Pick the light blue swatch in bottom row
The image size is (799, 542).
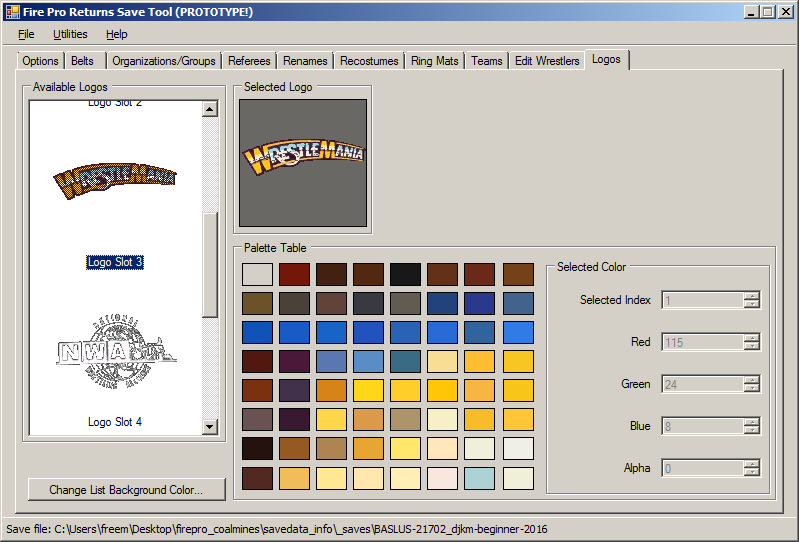point(479,478)
